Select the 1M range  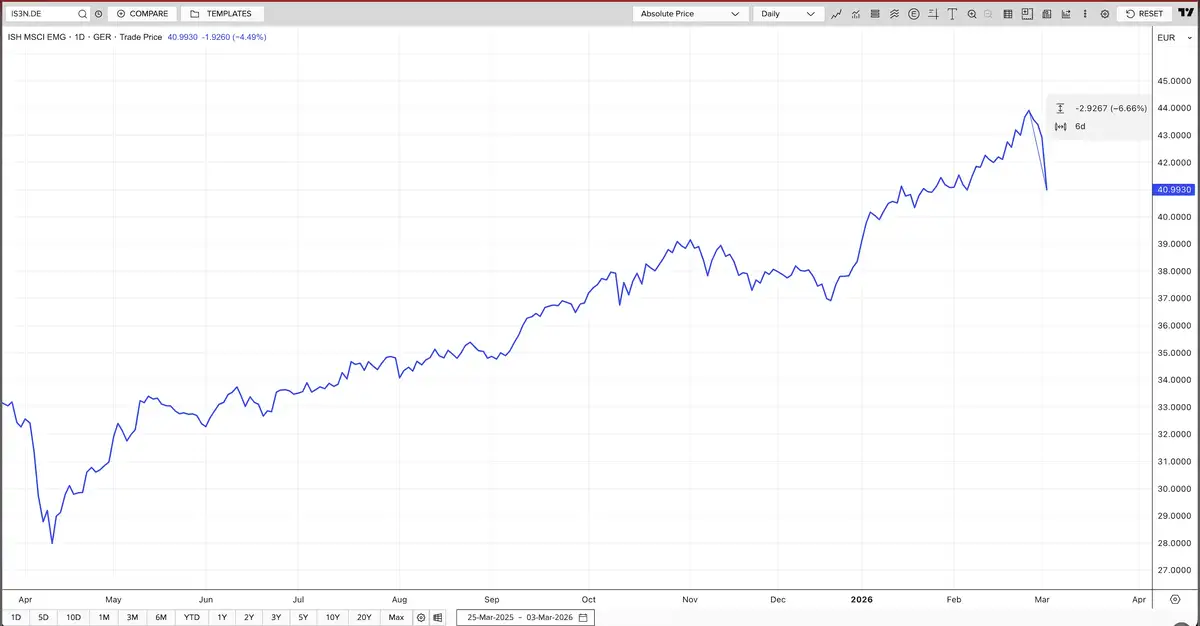pyautogui.click(x=104, y=617)
